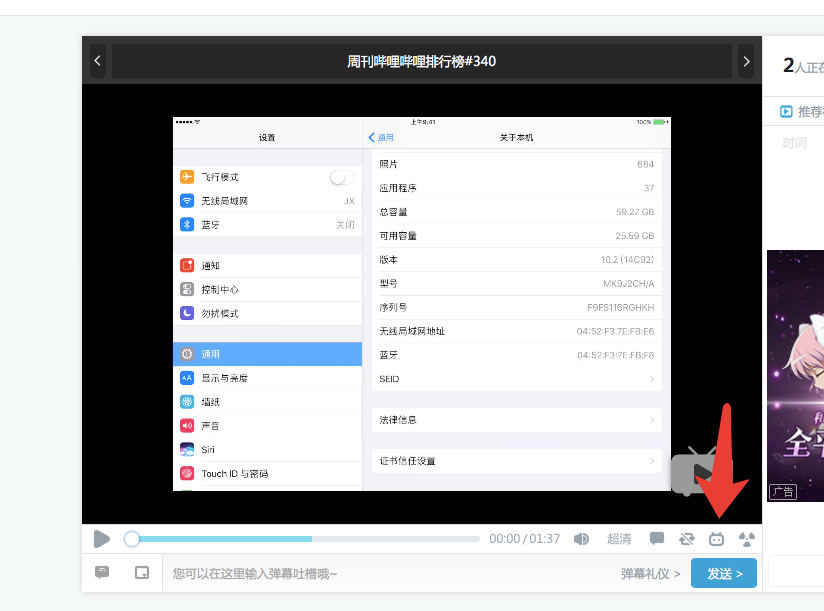Seek within the buffered progress bar
The height and width of the screenshot is (611, 824).
pyautogui.click(x=226, y=539)
